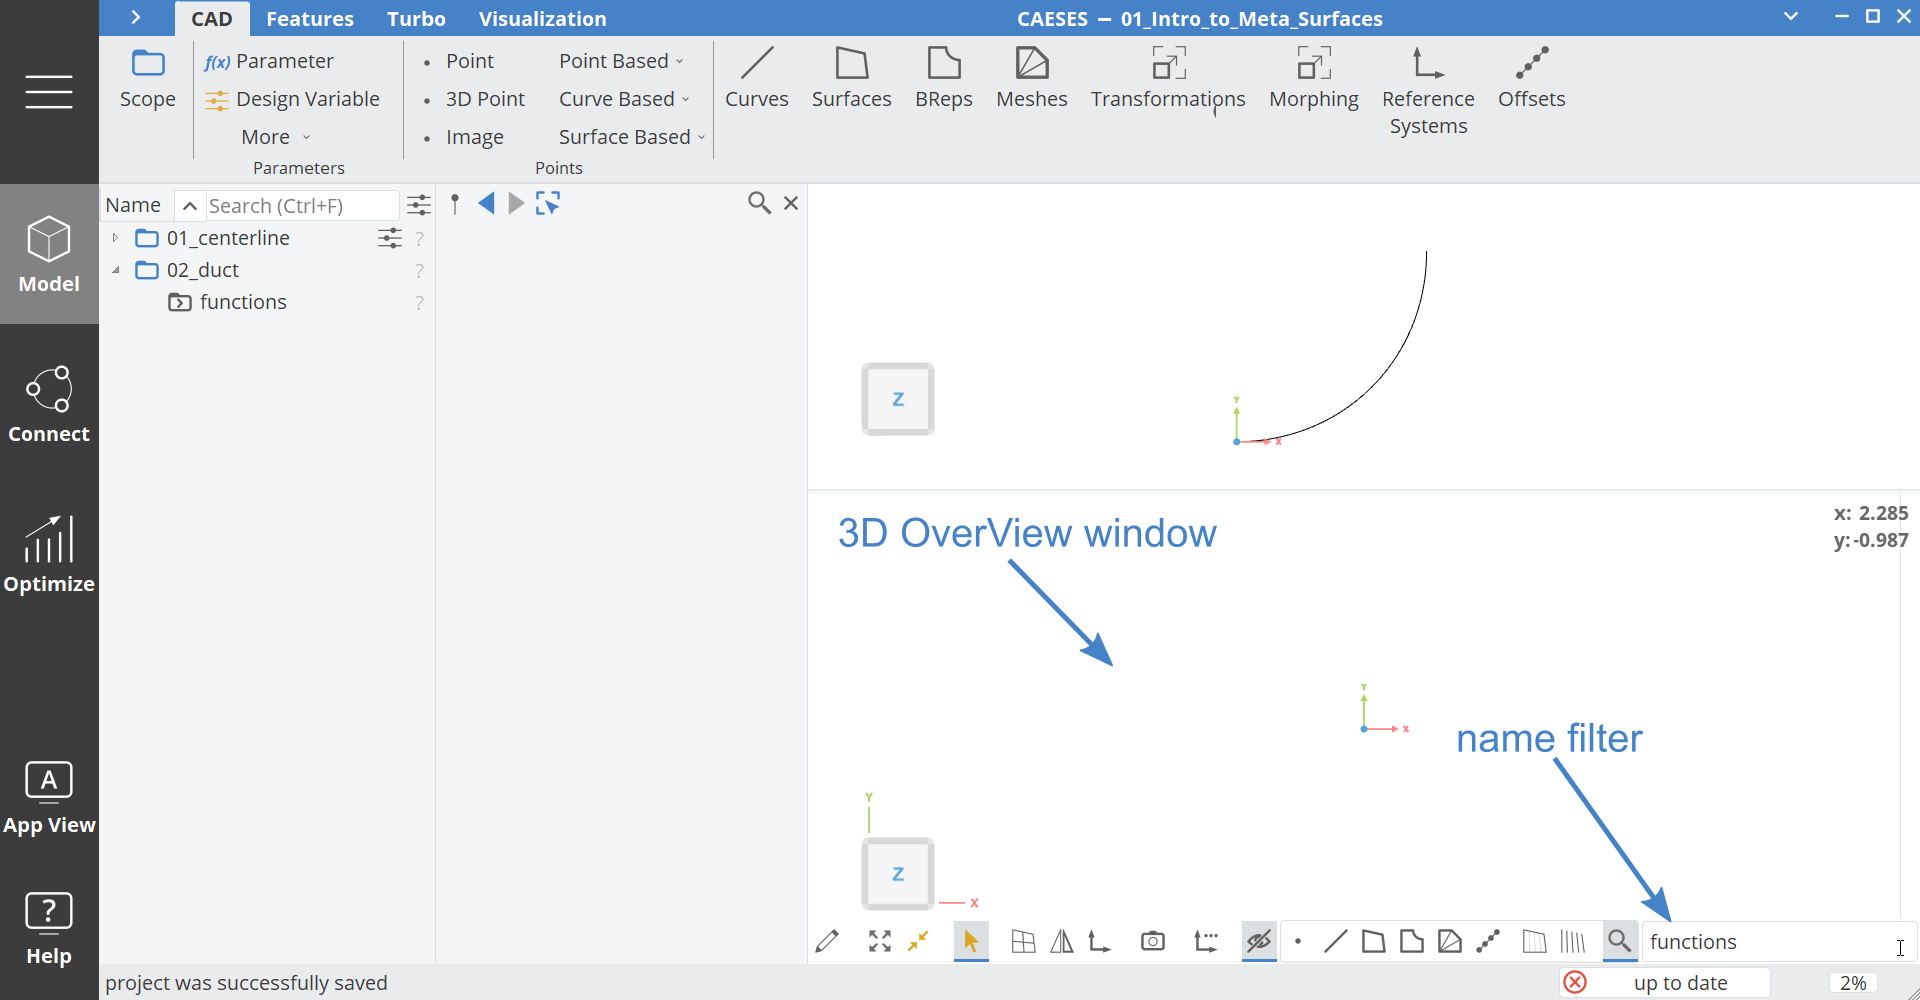Toggle the select arrow mode button
This screenshot has height=1000, width=1920.
[970, 941]
